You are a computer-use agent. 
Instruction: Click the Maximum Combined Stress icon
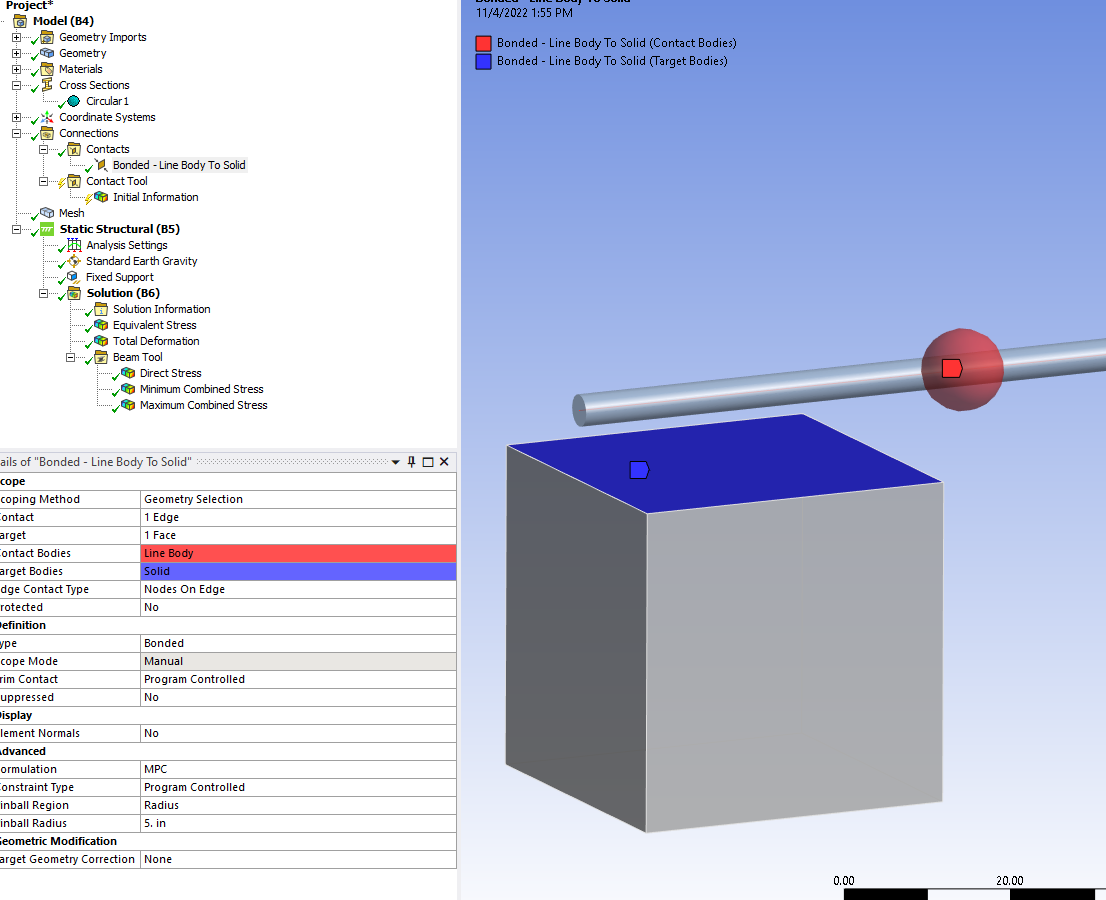click(128, 406)
